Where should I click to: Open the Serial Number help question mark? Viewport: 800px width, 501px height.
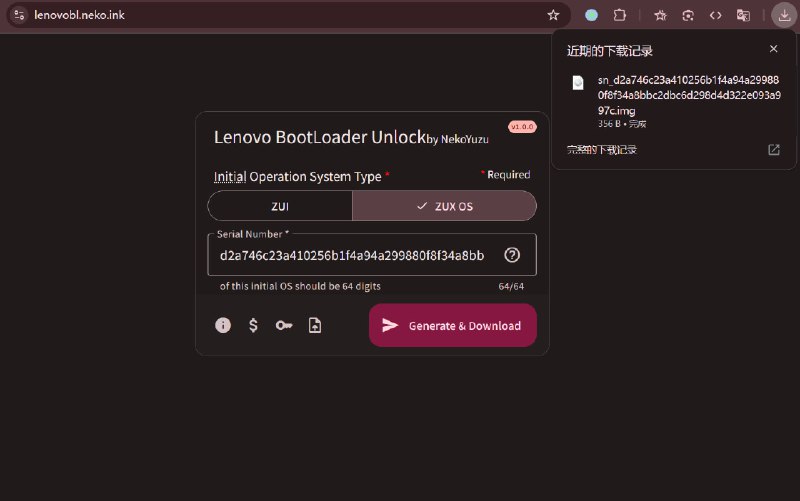point(512,255)
